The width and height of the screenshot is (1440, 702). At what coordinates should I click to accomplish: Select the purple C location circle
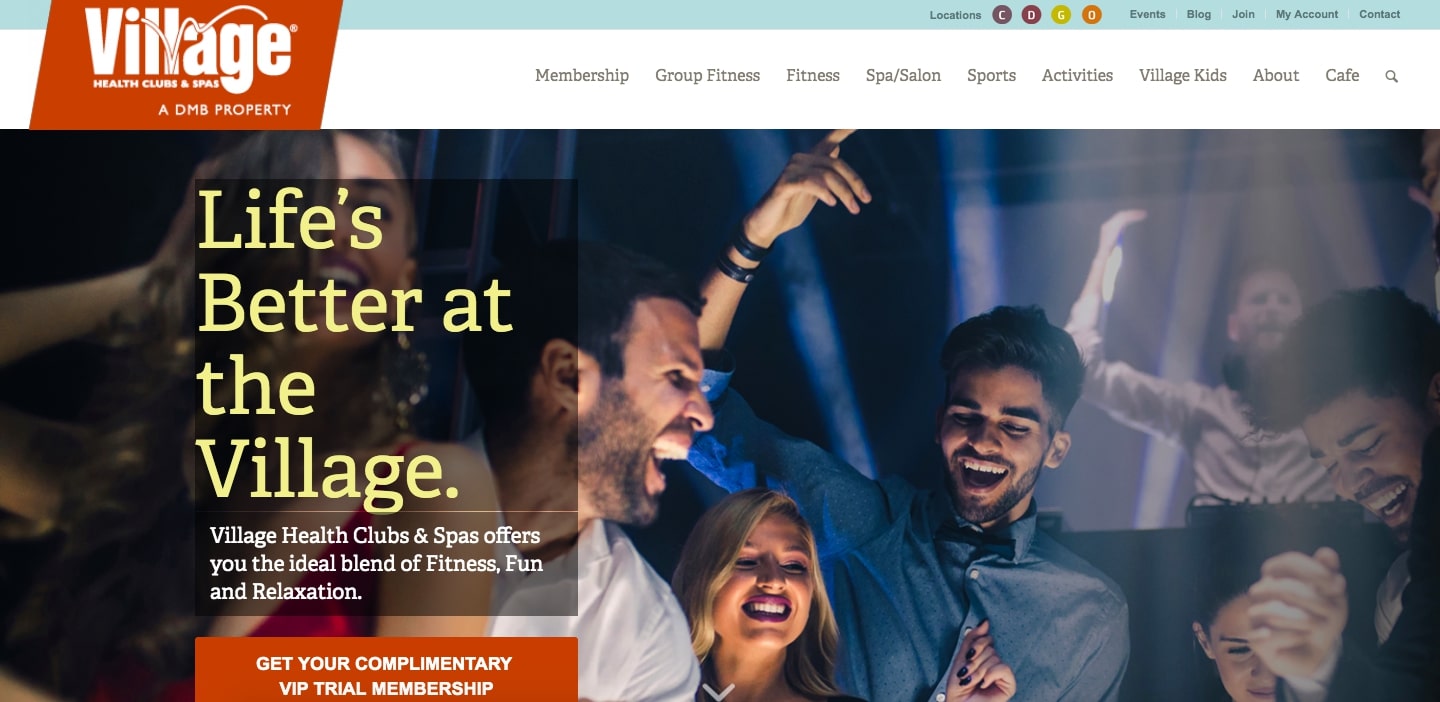(x=1002, y=15)
